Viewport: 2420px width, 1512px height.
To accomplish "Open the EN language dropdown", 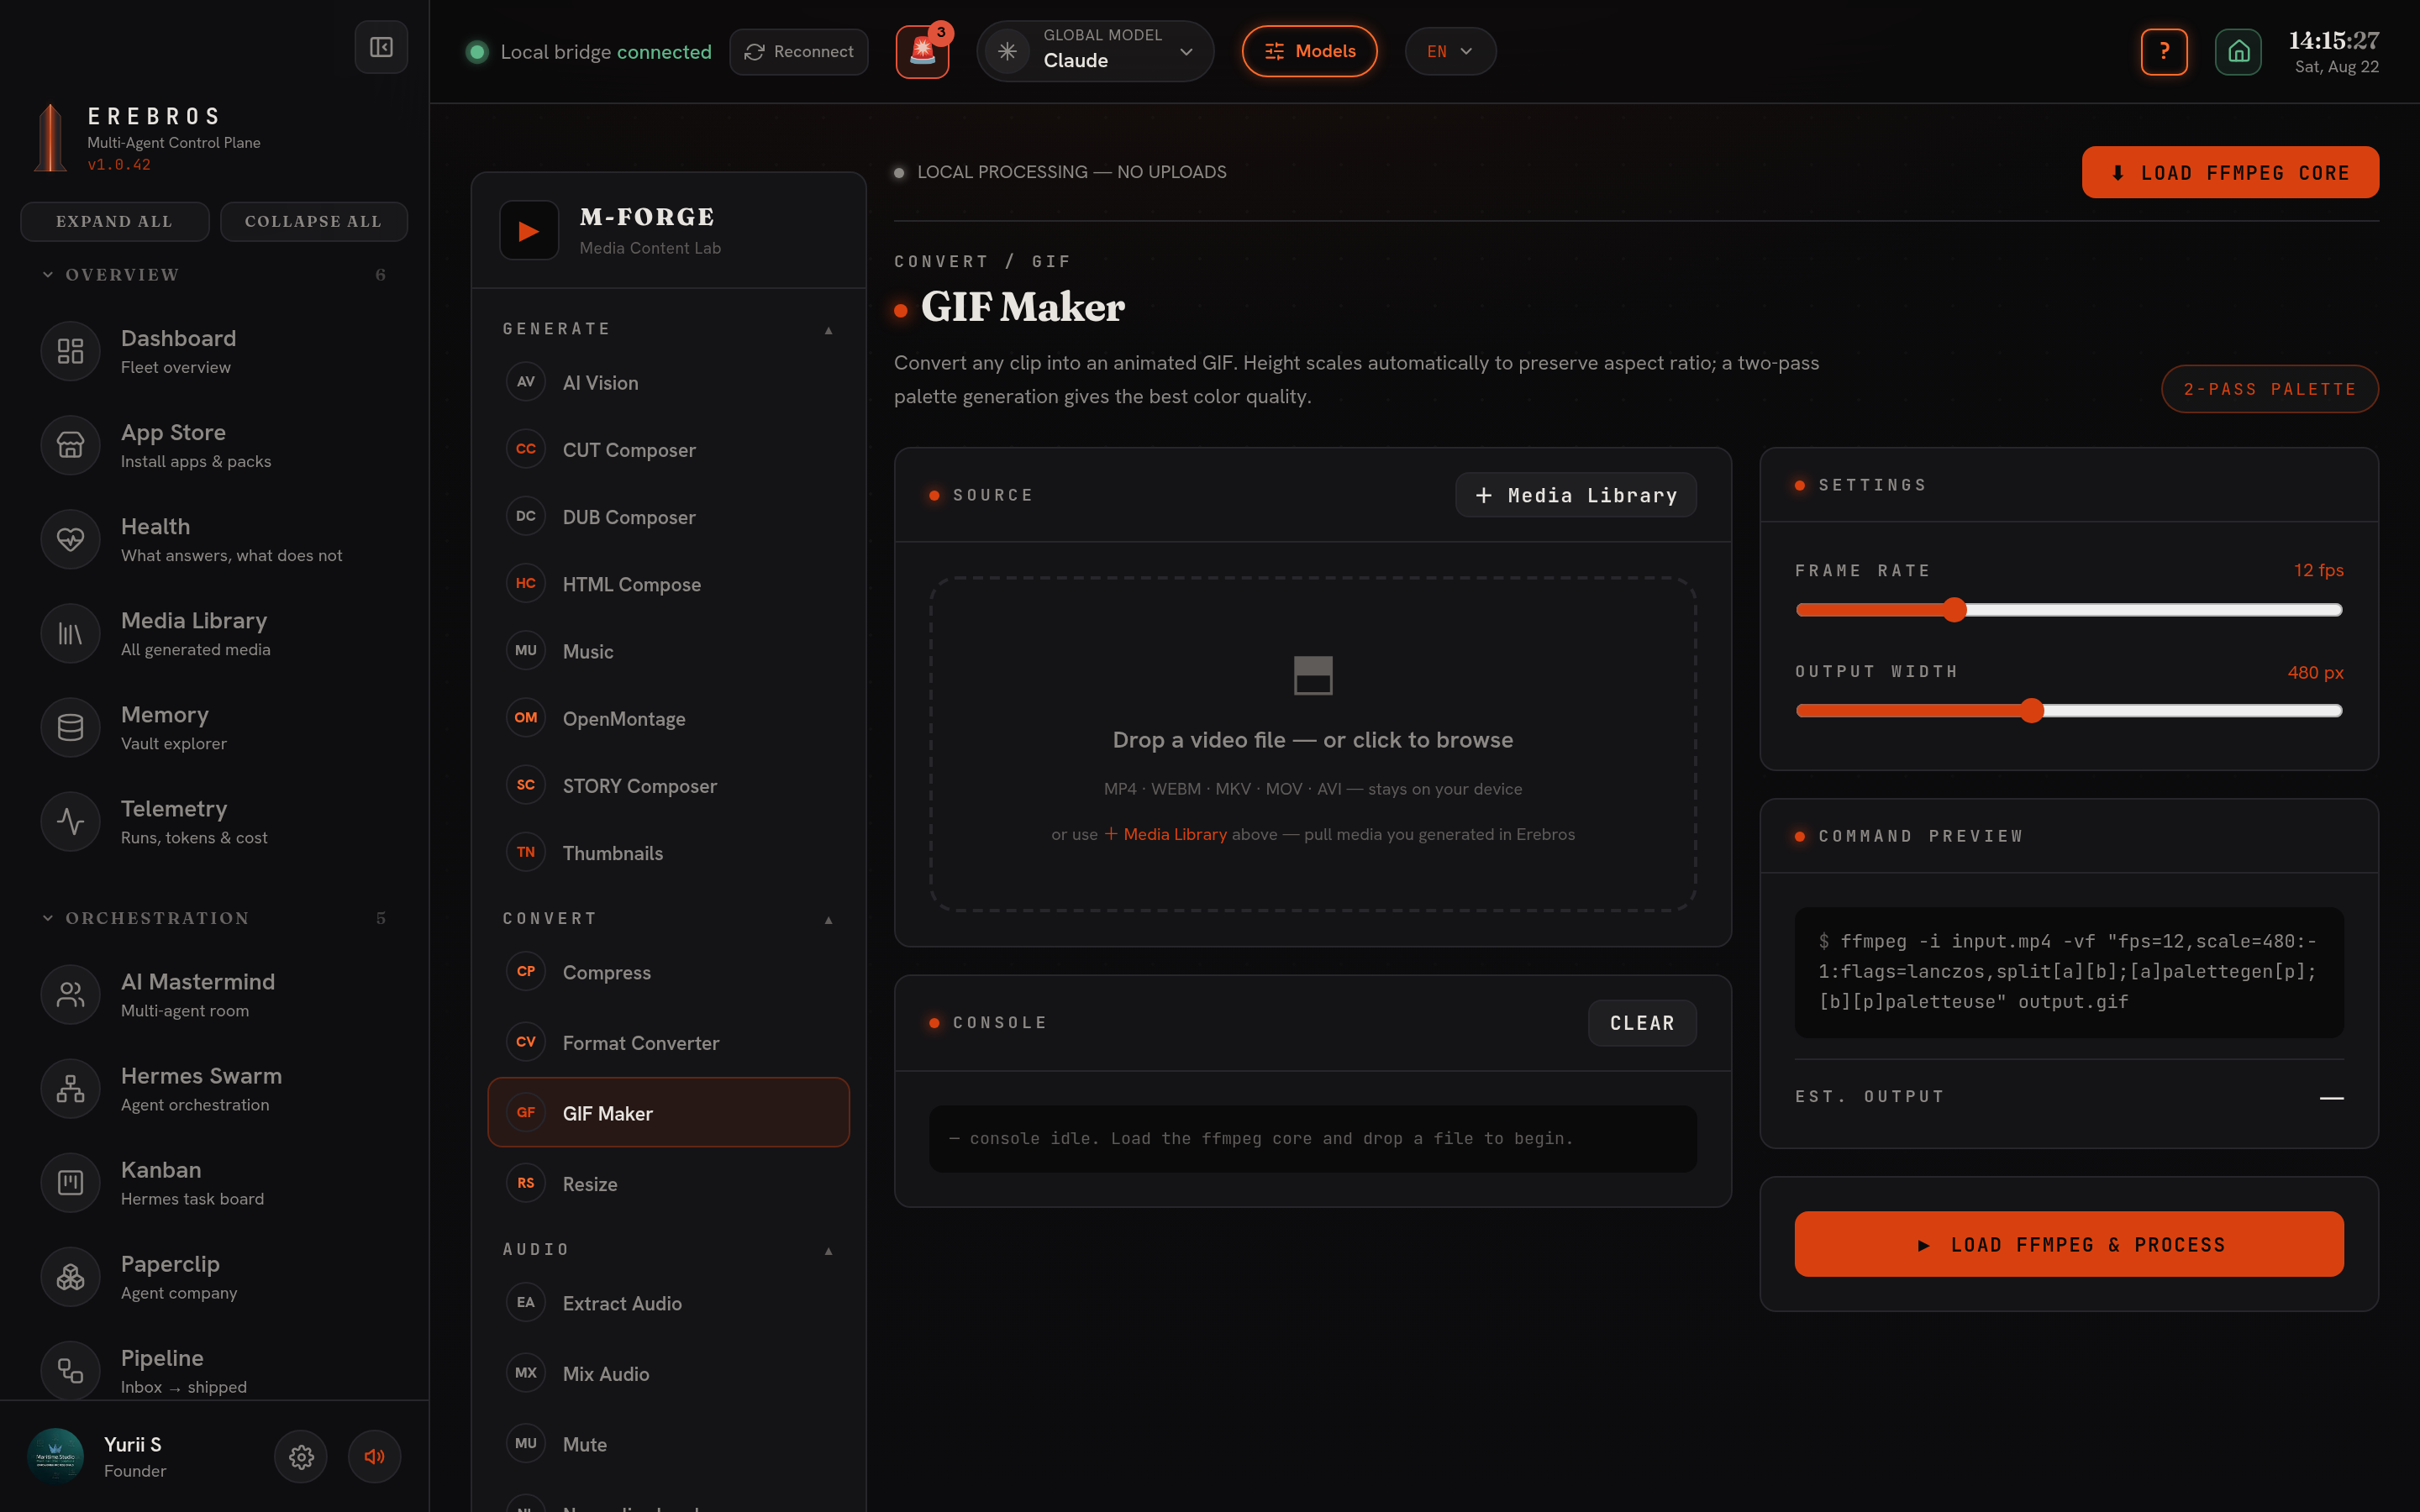I will click(1450, 51).
